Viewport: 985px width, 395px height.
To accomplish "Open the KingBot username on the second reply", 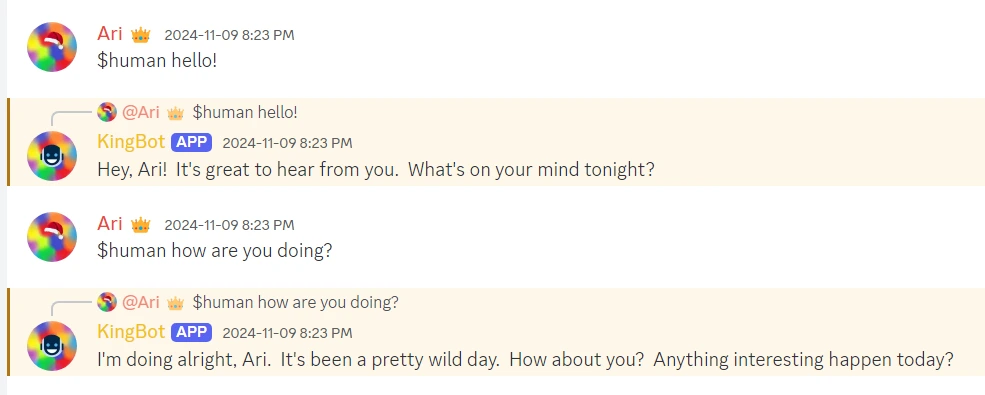I will (x=131, y=332).
